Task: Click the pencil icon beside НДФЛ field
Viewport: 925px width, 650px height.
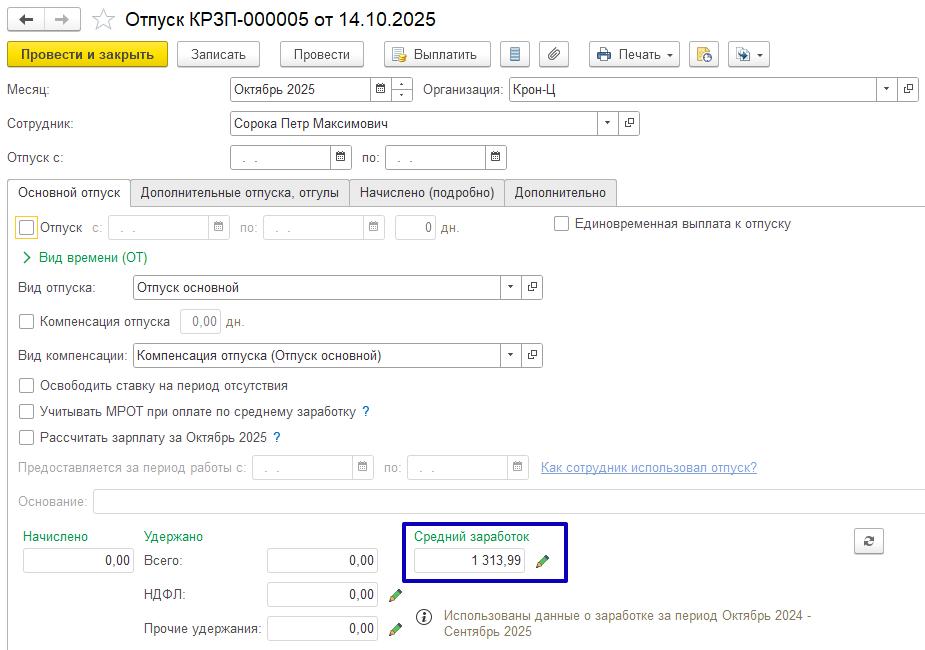Action: (x=396, y=595)
